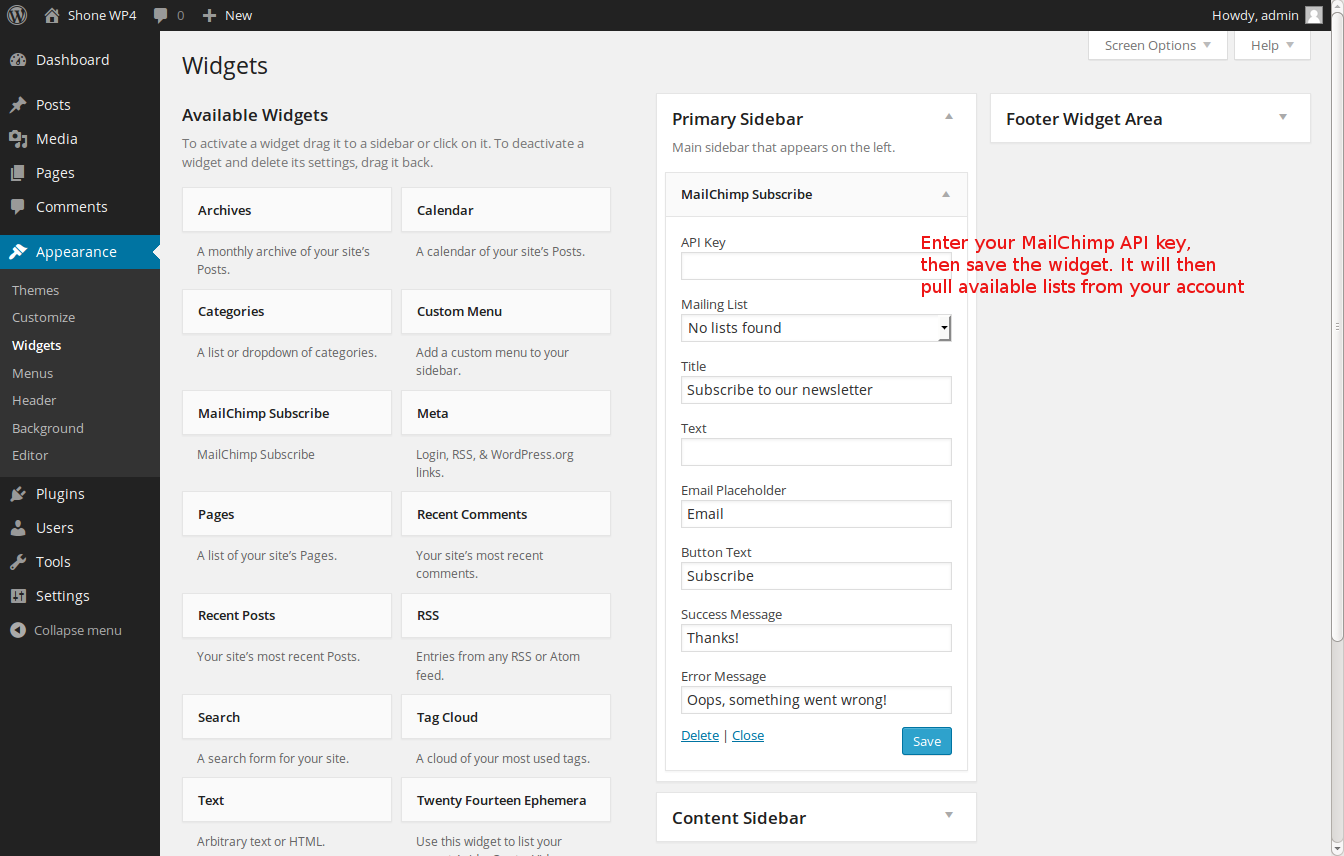
Task: Expand the Footer Widget Area arrow
Action: tap(1283, 117)
